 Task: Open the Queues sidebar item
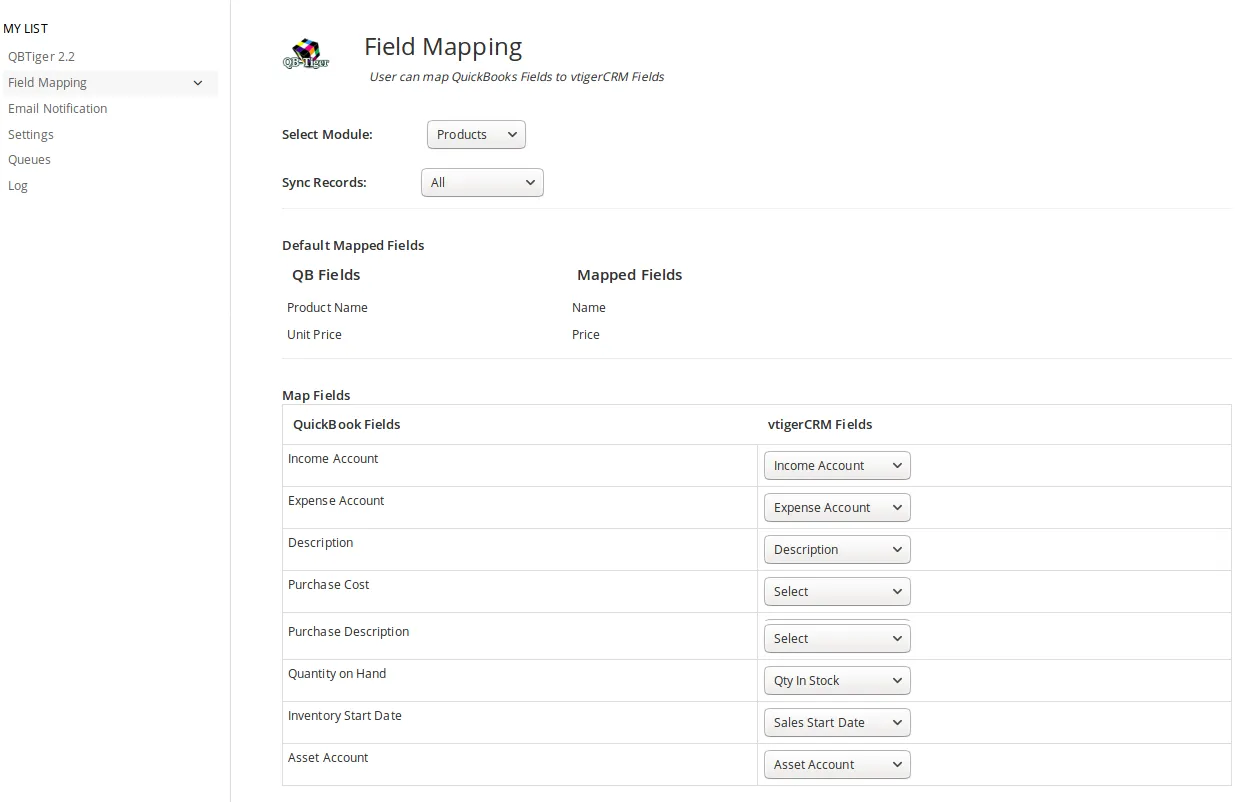(x=29, y=160)
